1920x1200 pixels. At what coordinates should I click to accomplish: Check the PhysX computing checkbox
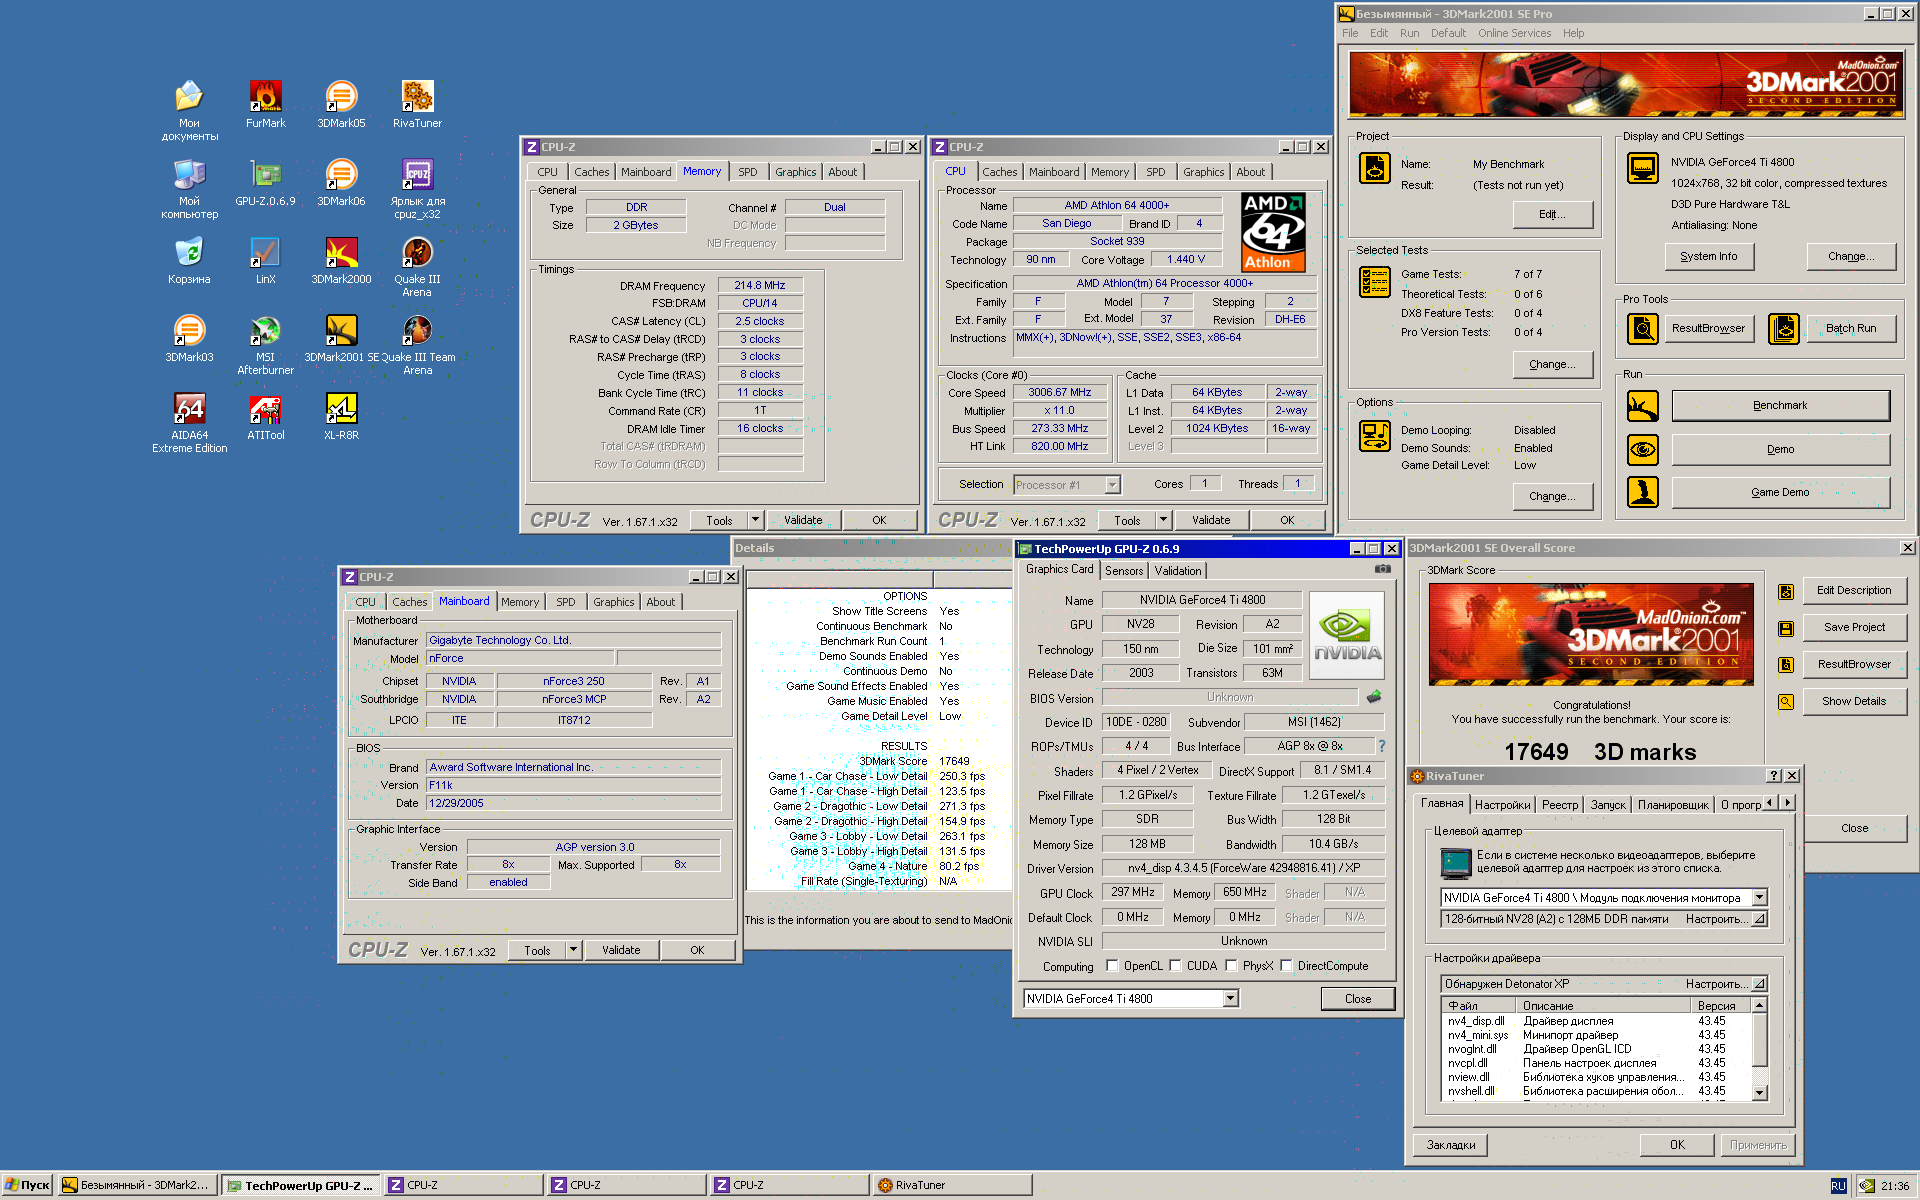click(x=1232, y=966)
